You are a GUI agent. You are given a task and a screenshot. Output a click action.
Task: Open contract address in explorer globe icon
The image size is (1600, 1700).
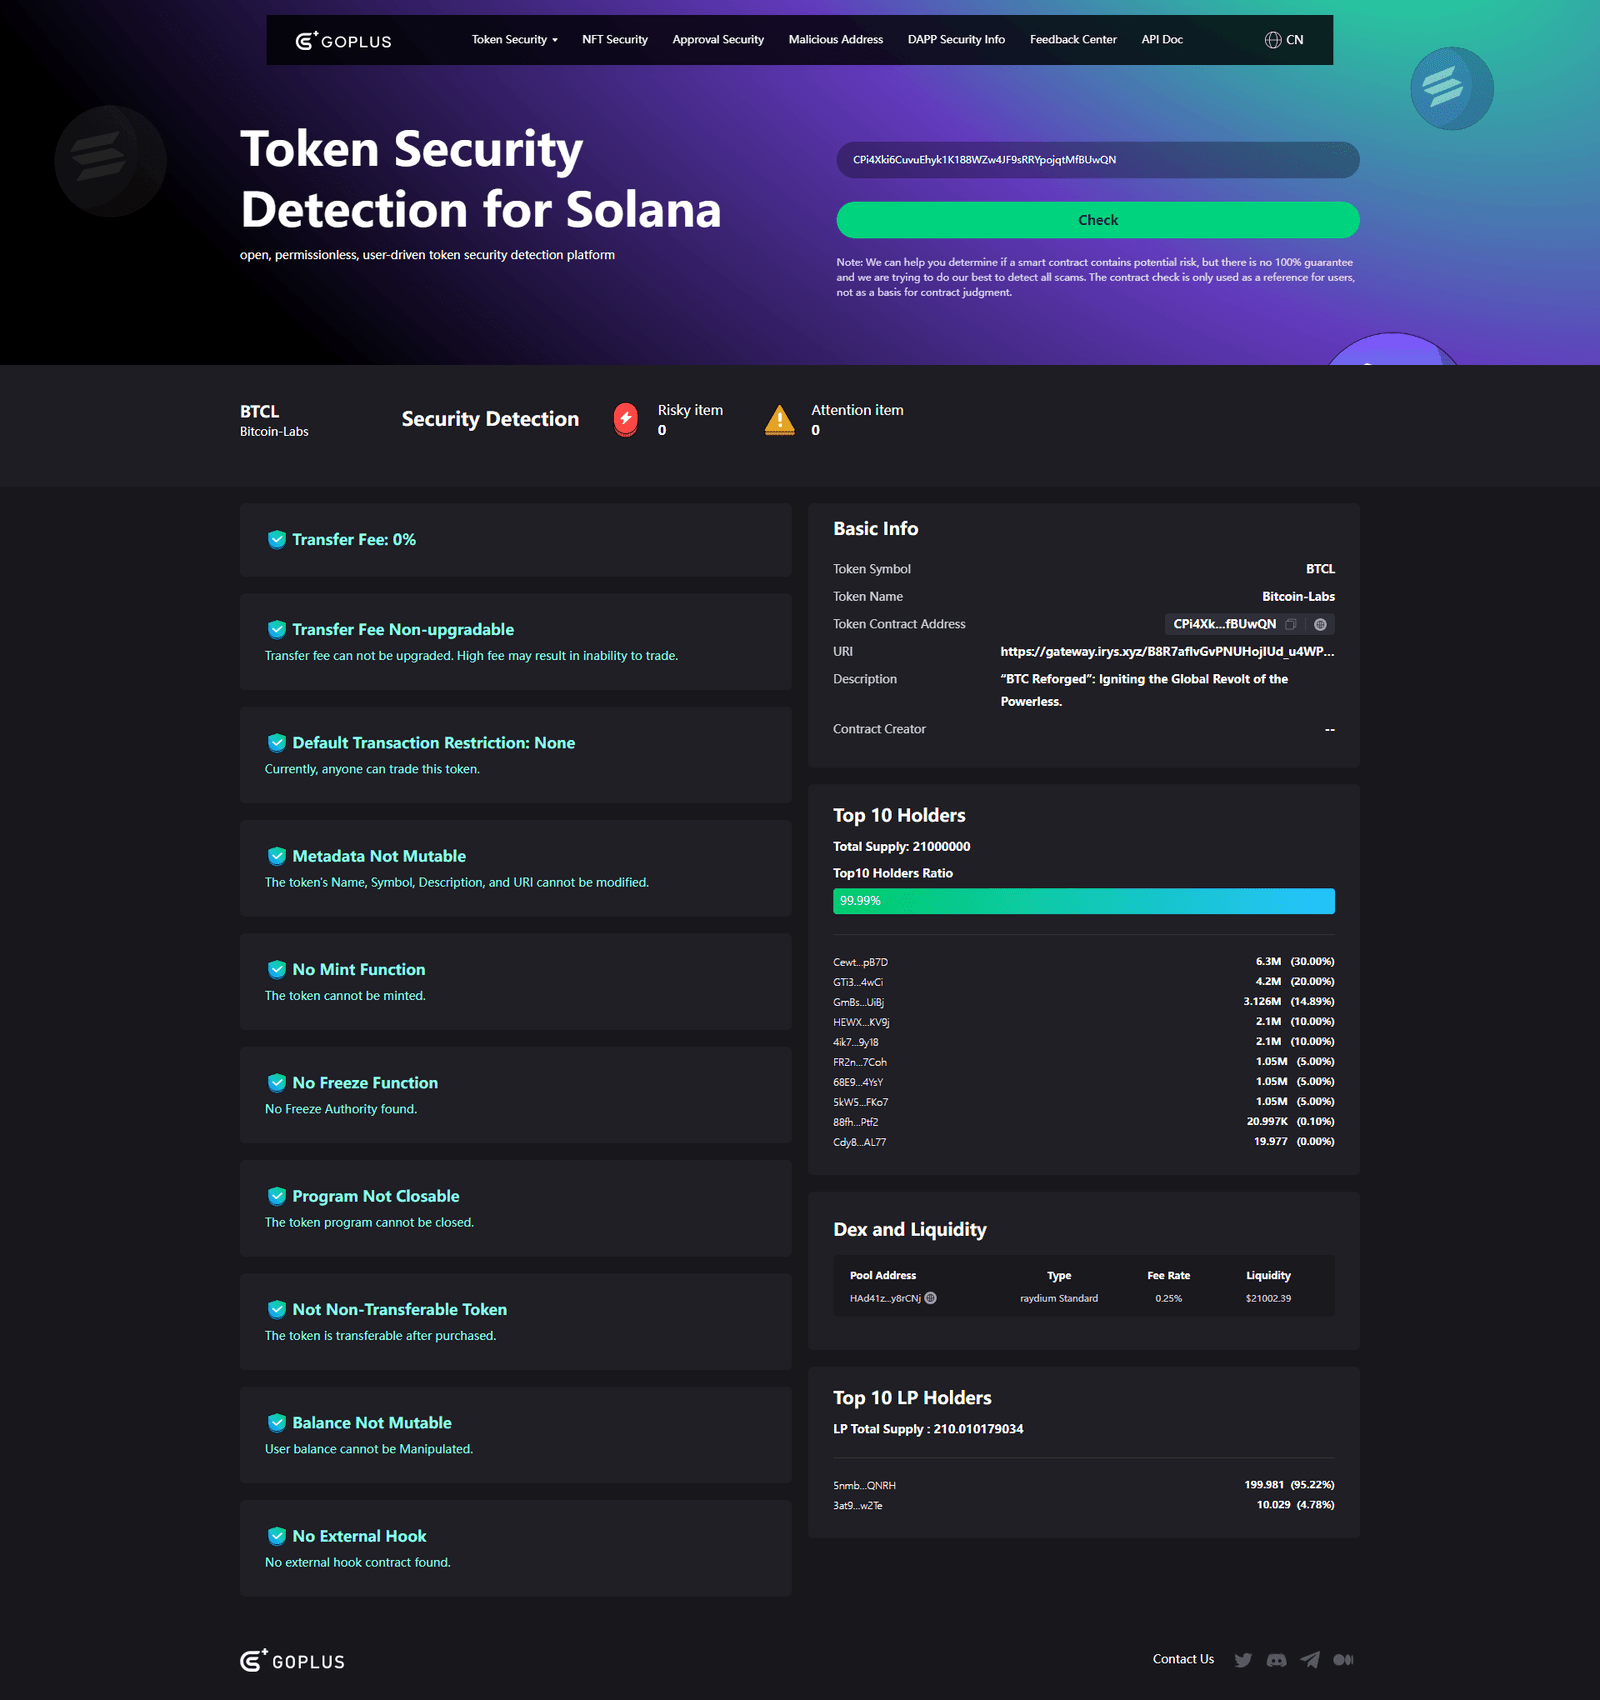pos(1320,624)
